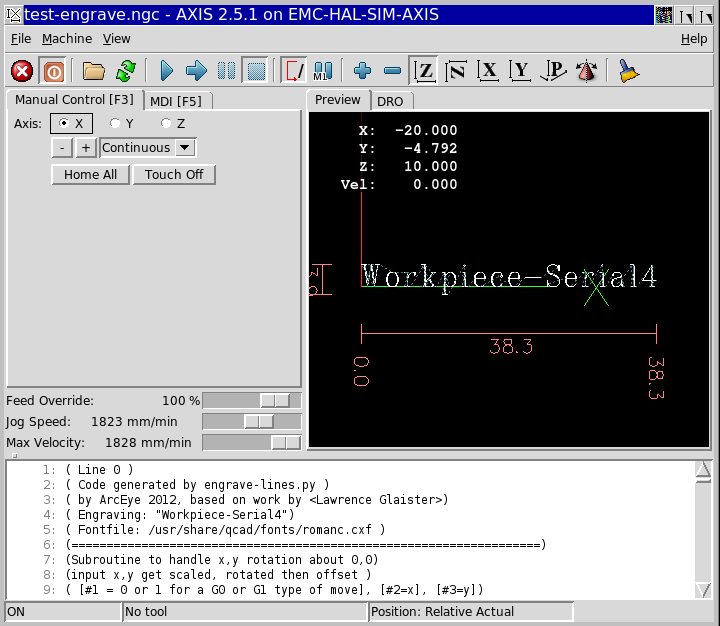Open a G-code file with folder icon

(94, 71)
